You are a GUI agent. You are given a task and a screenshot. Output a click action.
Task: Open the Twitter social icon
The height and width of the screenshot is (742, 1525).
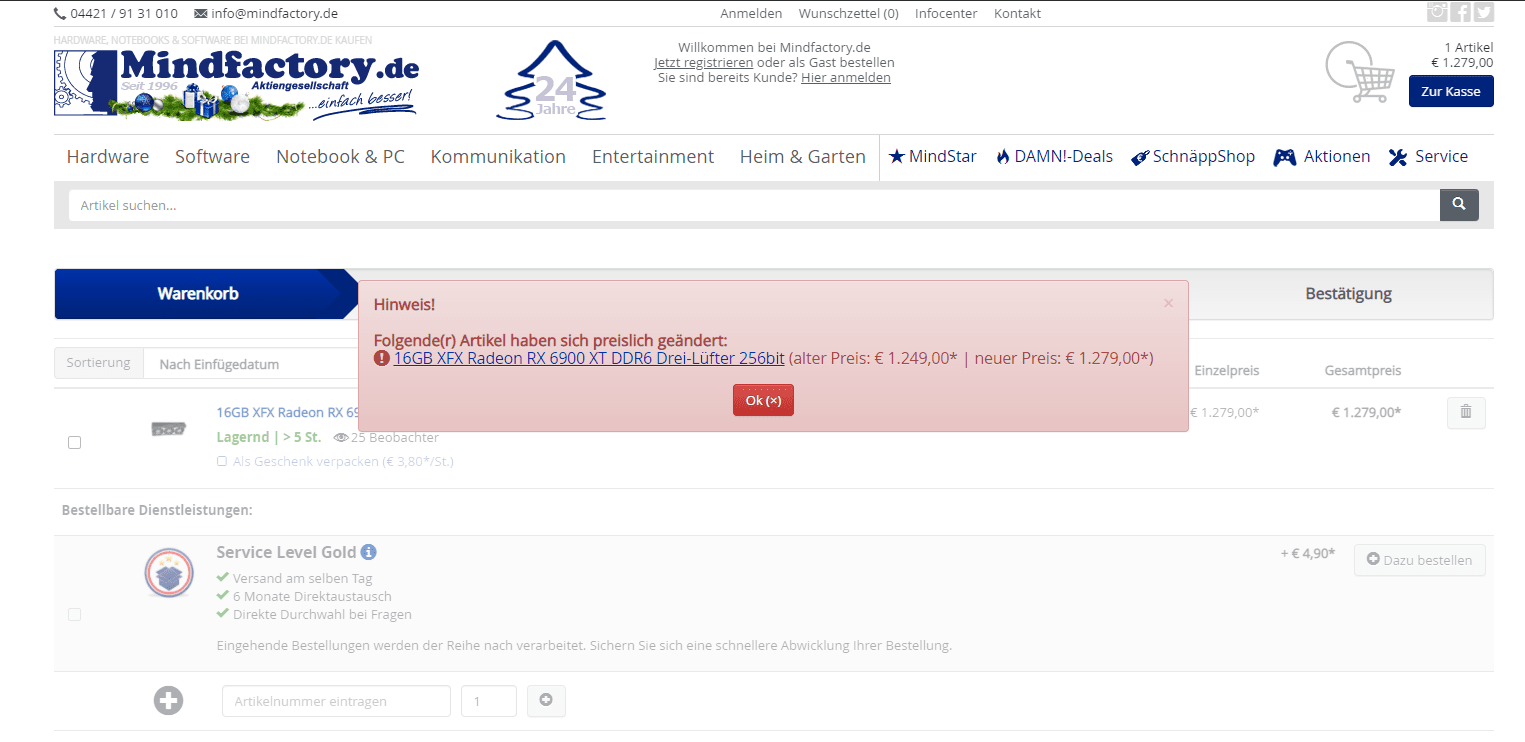pos(1484,12)
